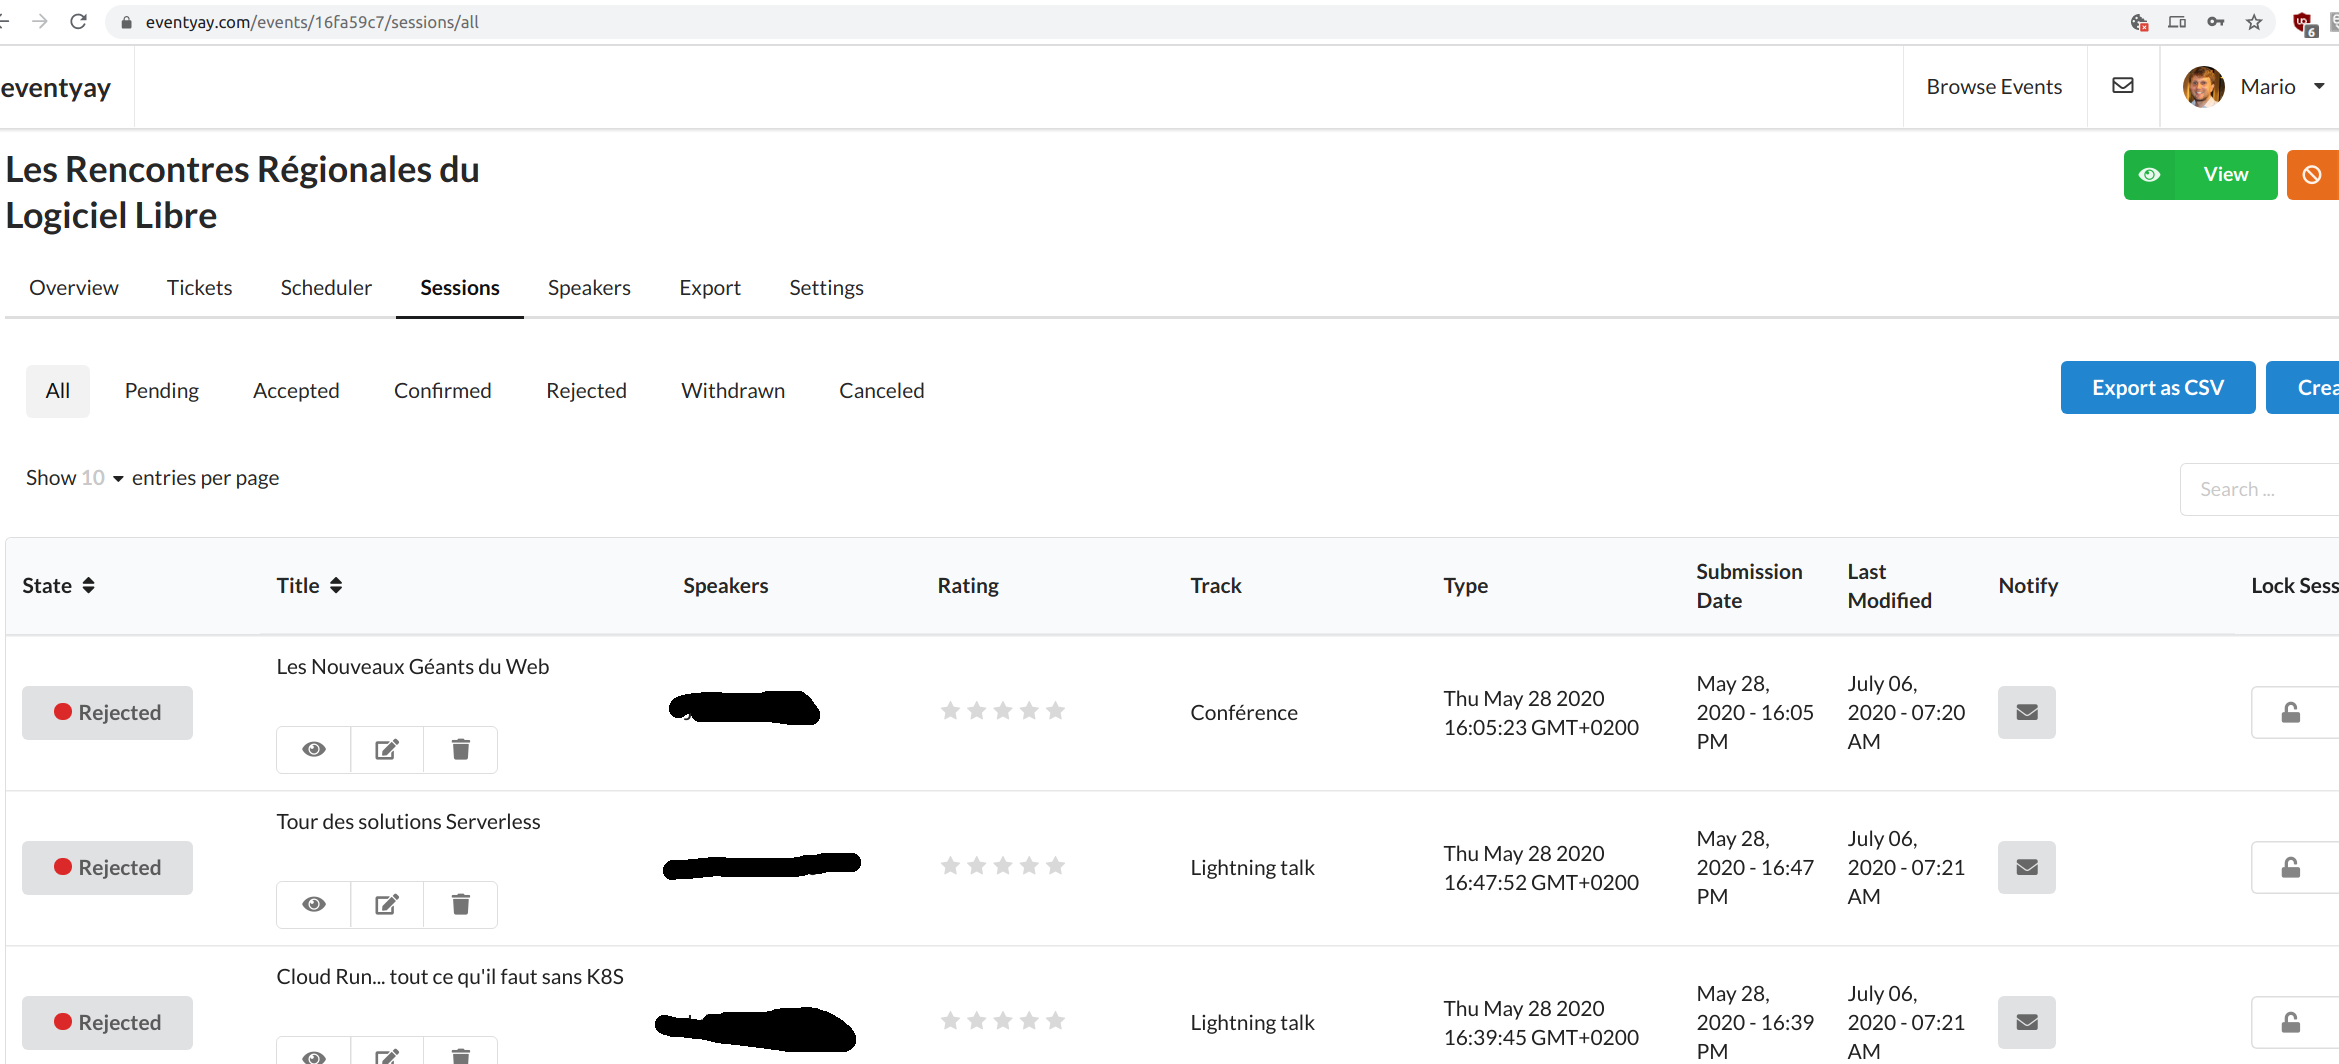
Task: Filter sessions by Withdrawn
Action: [733, 391]
